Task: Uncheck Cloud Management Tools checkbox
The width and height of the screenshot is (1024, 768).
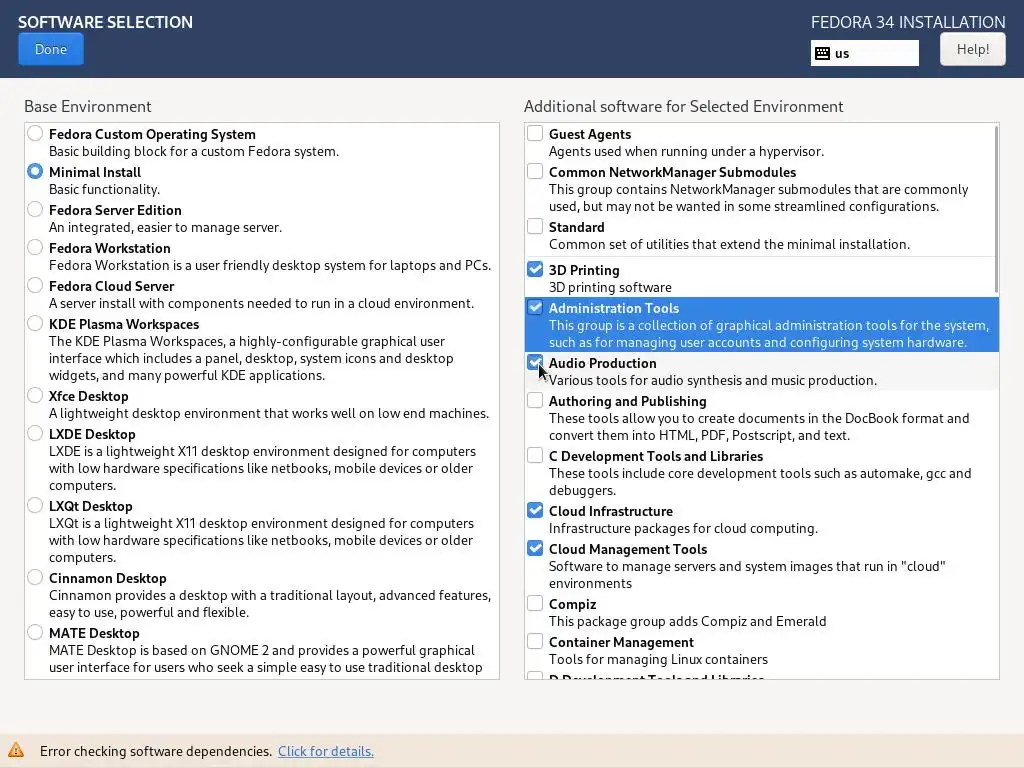Action: 535,548
